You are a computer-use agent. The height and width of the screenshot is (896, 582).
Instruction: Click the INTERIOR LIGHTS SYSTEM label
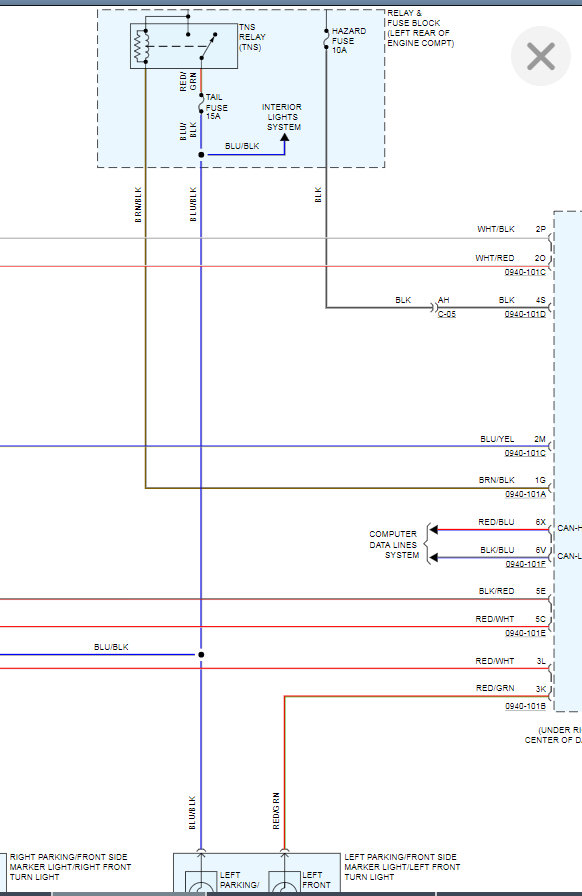(282, 117)
